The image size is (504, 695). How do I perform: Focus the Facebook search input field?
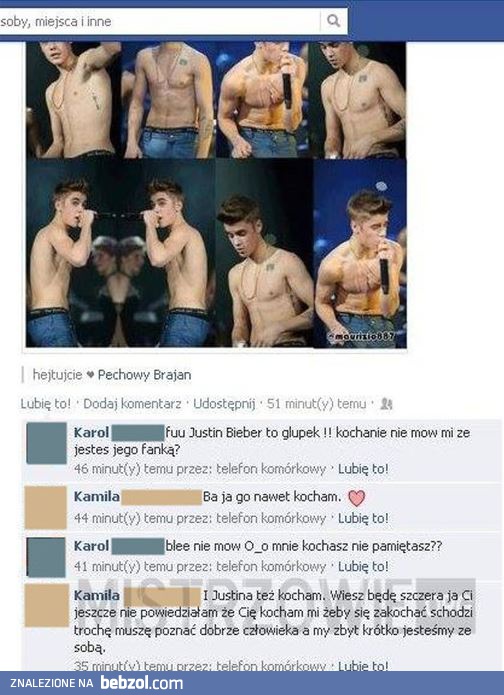tap(160, 21)
